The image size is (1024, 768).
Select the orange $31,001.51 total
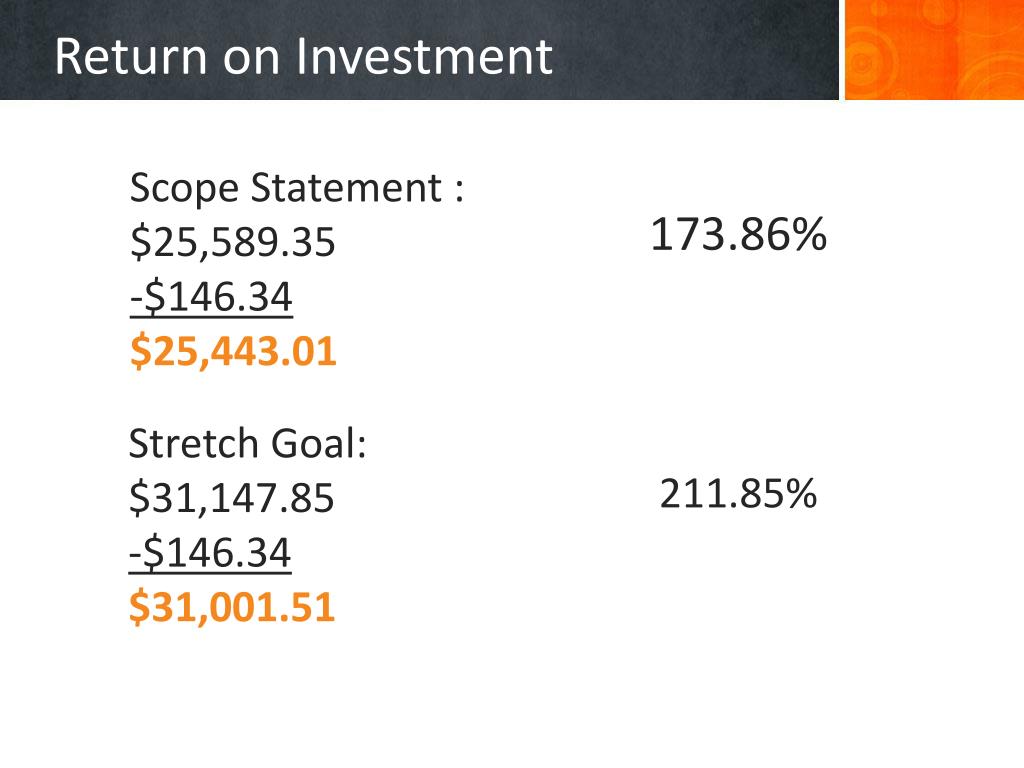point(232,607)
